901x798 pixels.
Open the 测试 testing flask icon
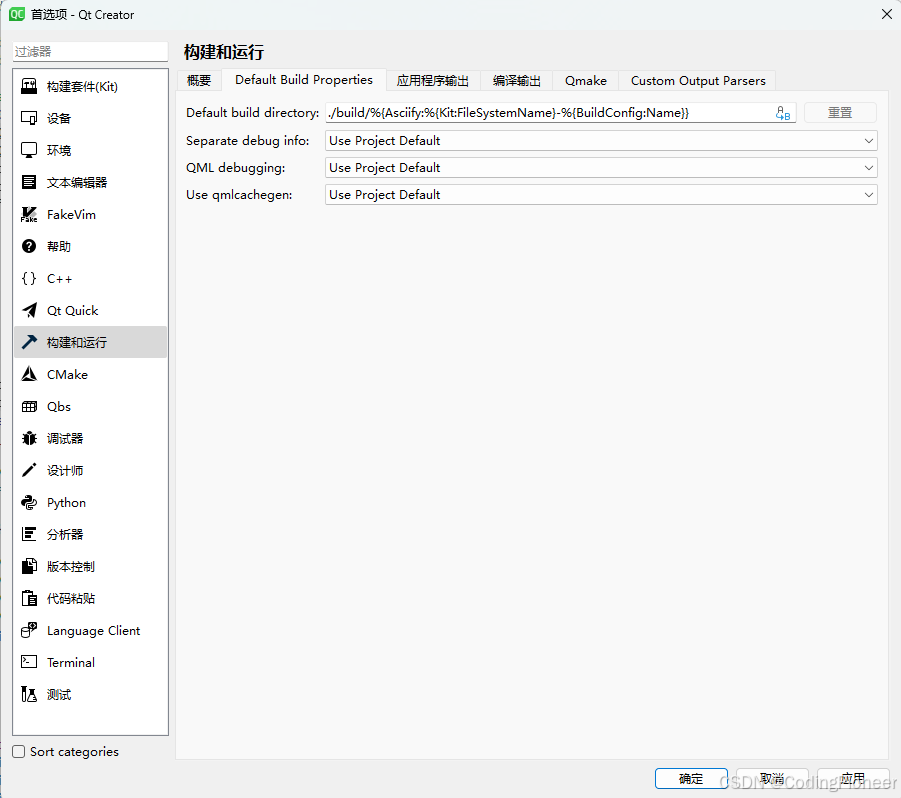(29, 695)
